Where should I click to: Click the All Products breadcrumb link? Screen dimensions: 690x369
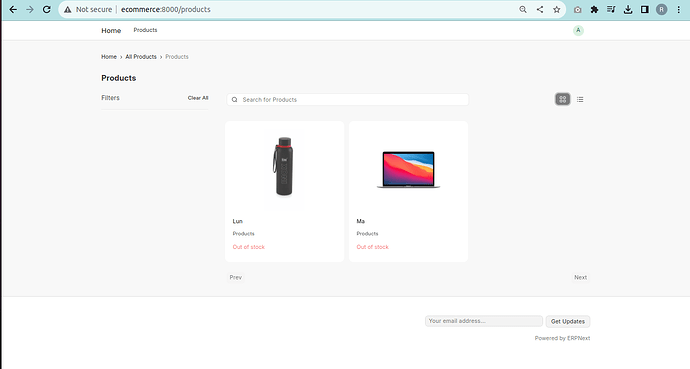[x=141, y=57]
